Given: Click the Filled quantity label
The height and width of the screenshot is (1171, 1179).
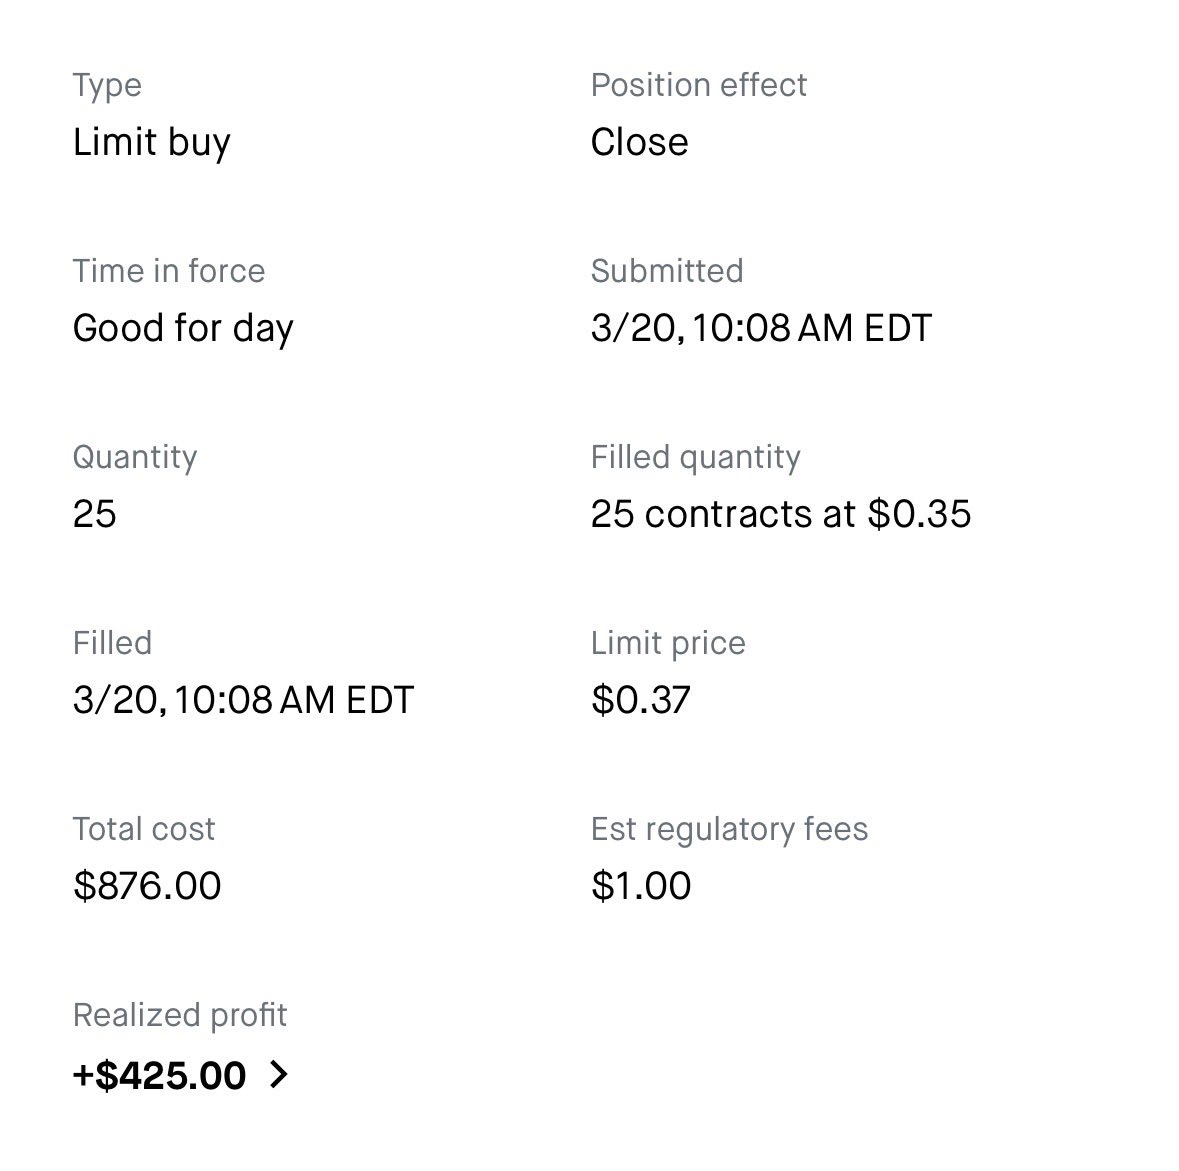Looking at the screenshot, I should click(695, 457).
